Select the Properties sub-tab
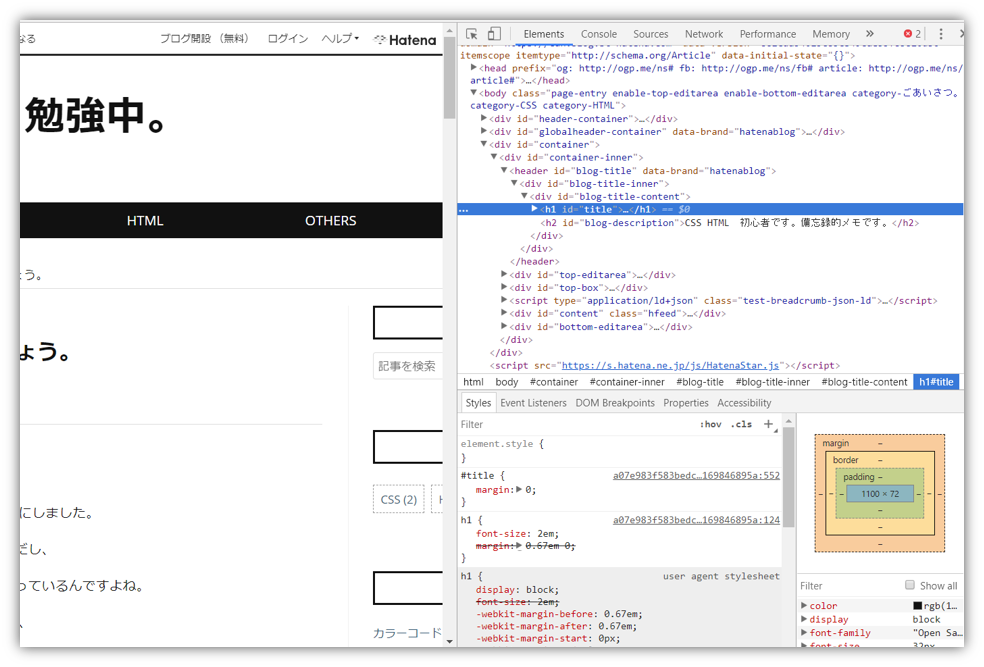 click(x=686, y=403)
